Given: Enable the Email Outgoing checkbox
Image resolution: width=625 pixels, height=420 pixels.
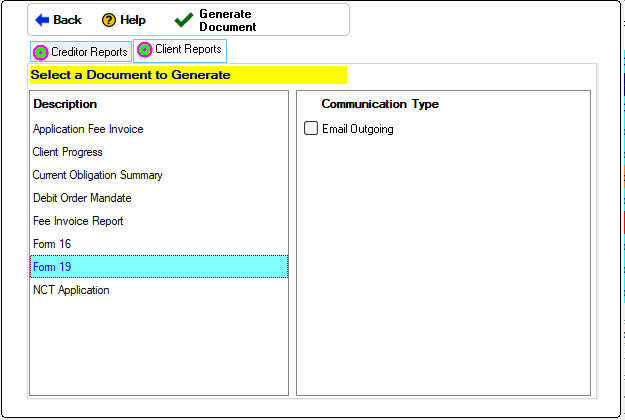Looking at the screenshot, I should [311, 129].
